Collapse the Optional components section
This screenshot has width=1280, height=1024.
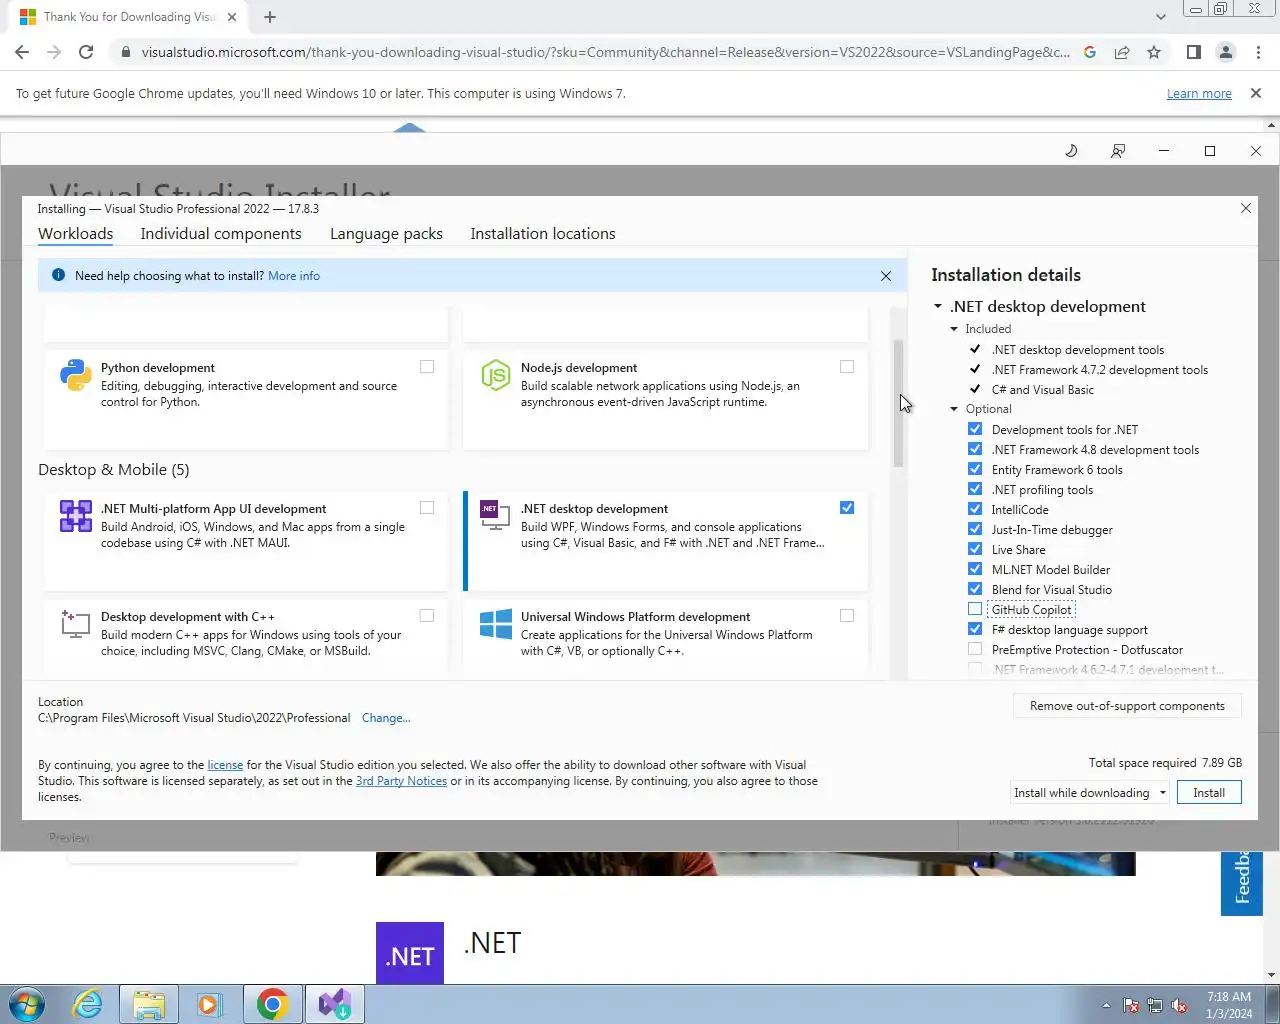(x=954, y=409)
